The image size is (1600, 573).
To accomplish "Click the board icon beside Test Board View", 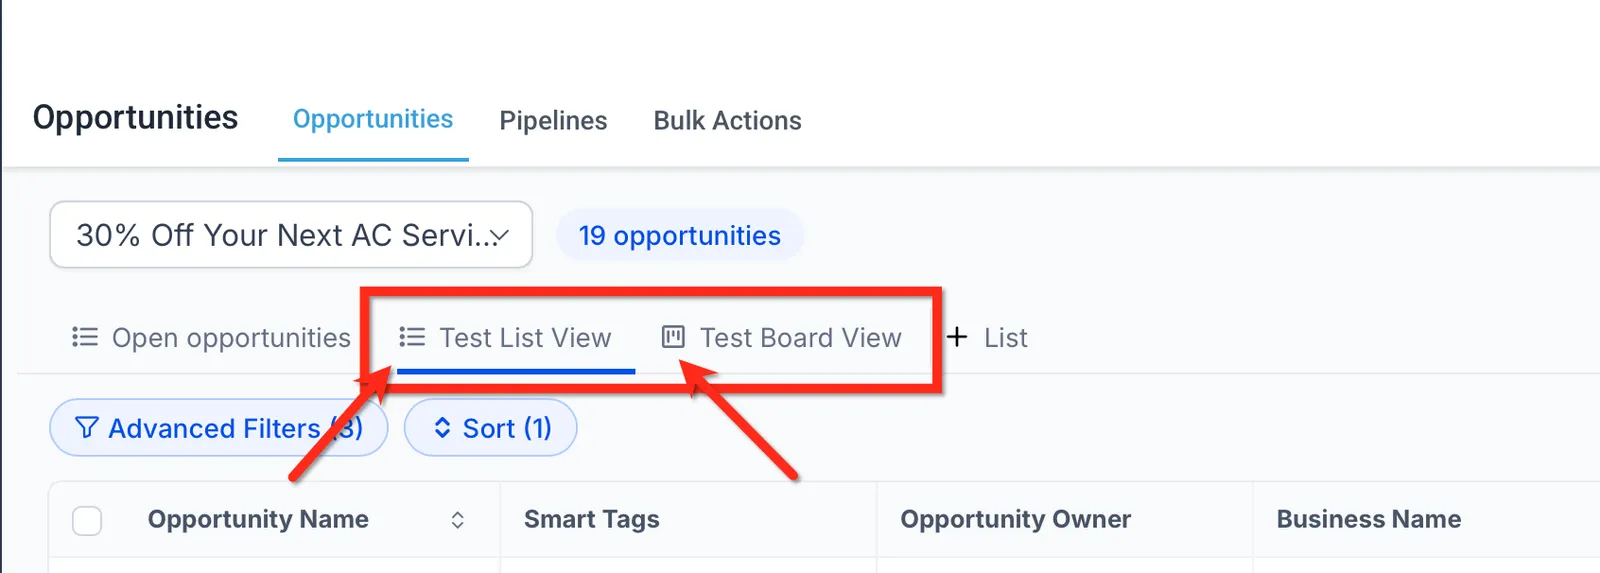I will (673, 337).
